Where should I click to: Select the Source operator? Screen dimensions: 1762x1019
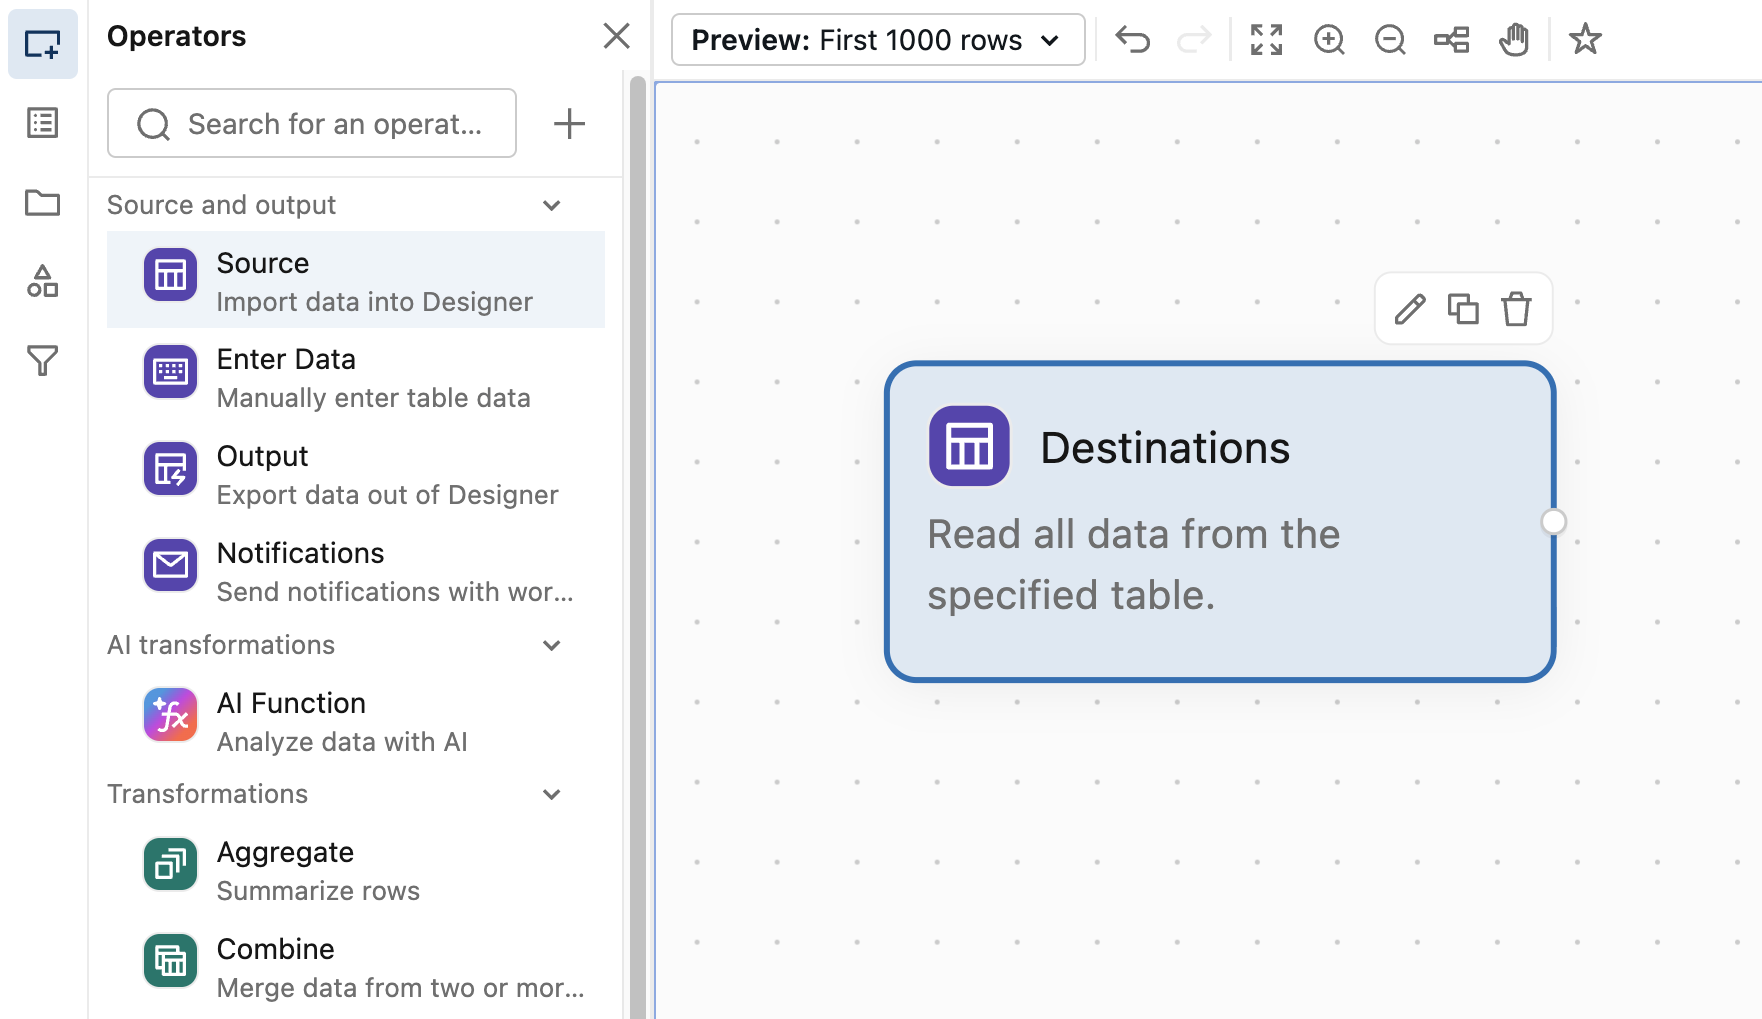356,280
